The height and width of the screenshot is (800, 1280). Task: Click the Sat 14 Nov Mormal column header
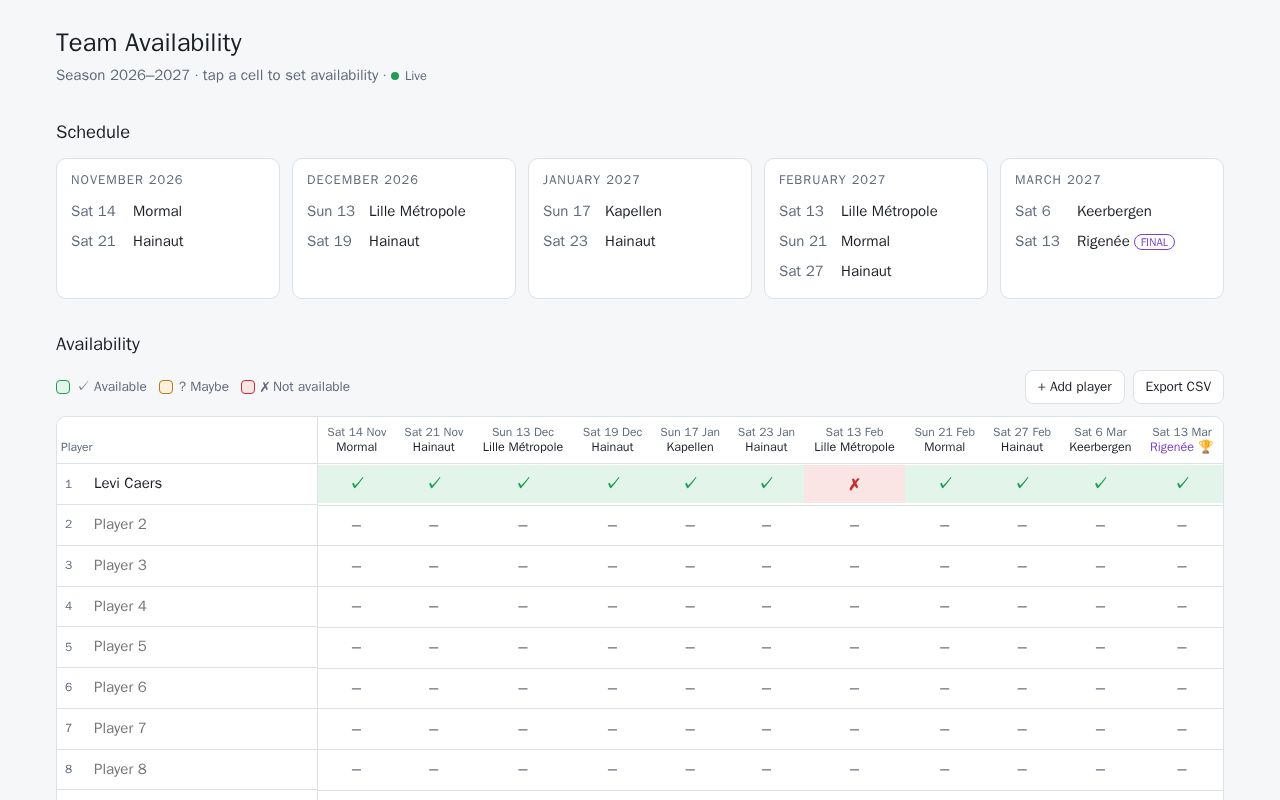pyautogui.click(x=357, y=440)
